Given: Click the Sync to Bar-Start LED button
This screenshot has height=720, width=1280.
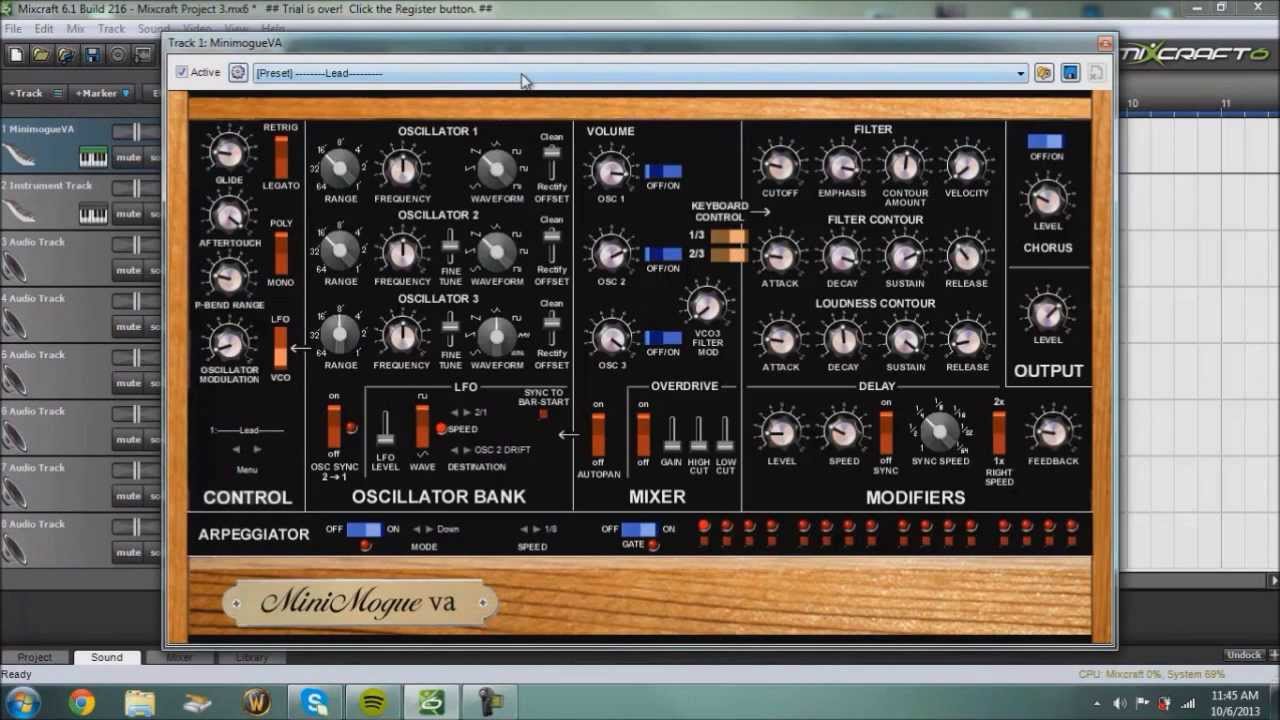Looking at the screenshot, I should coord(543,413).
